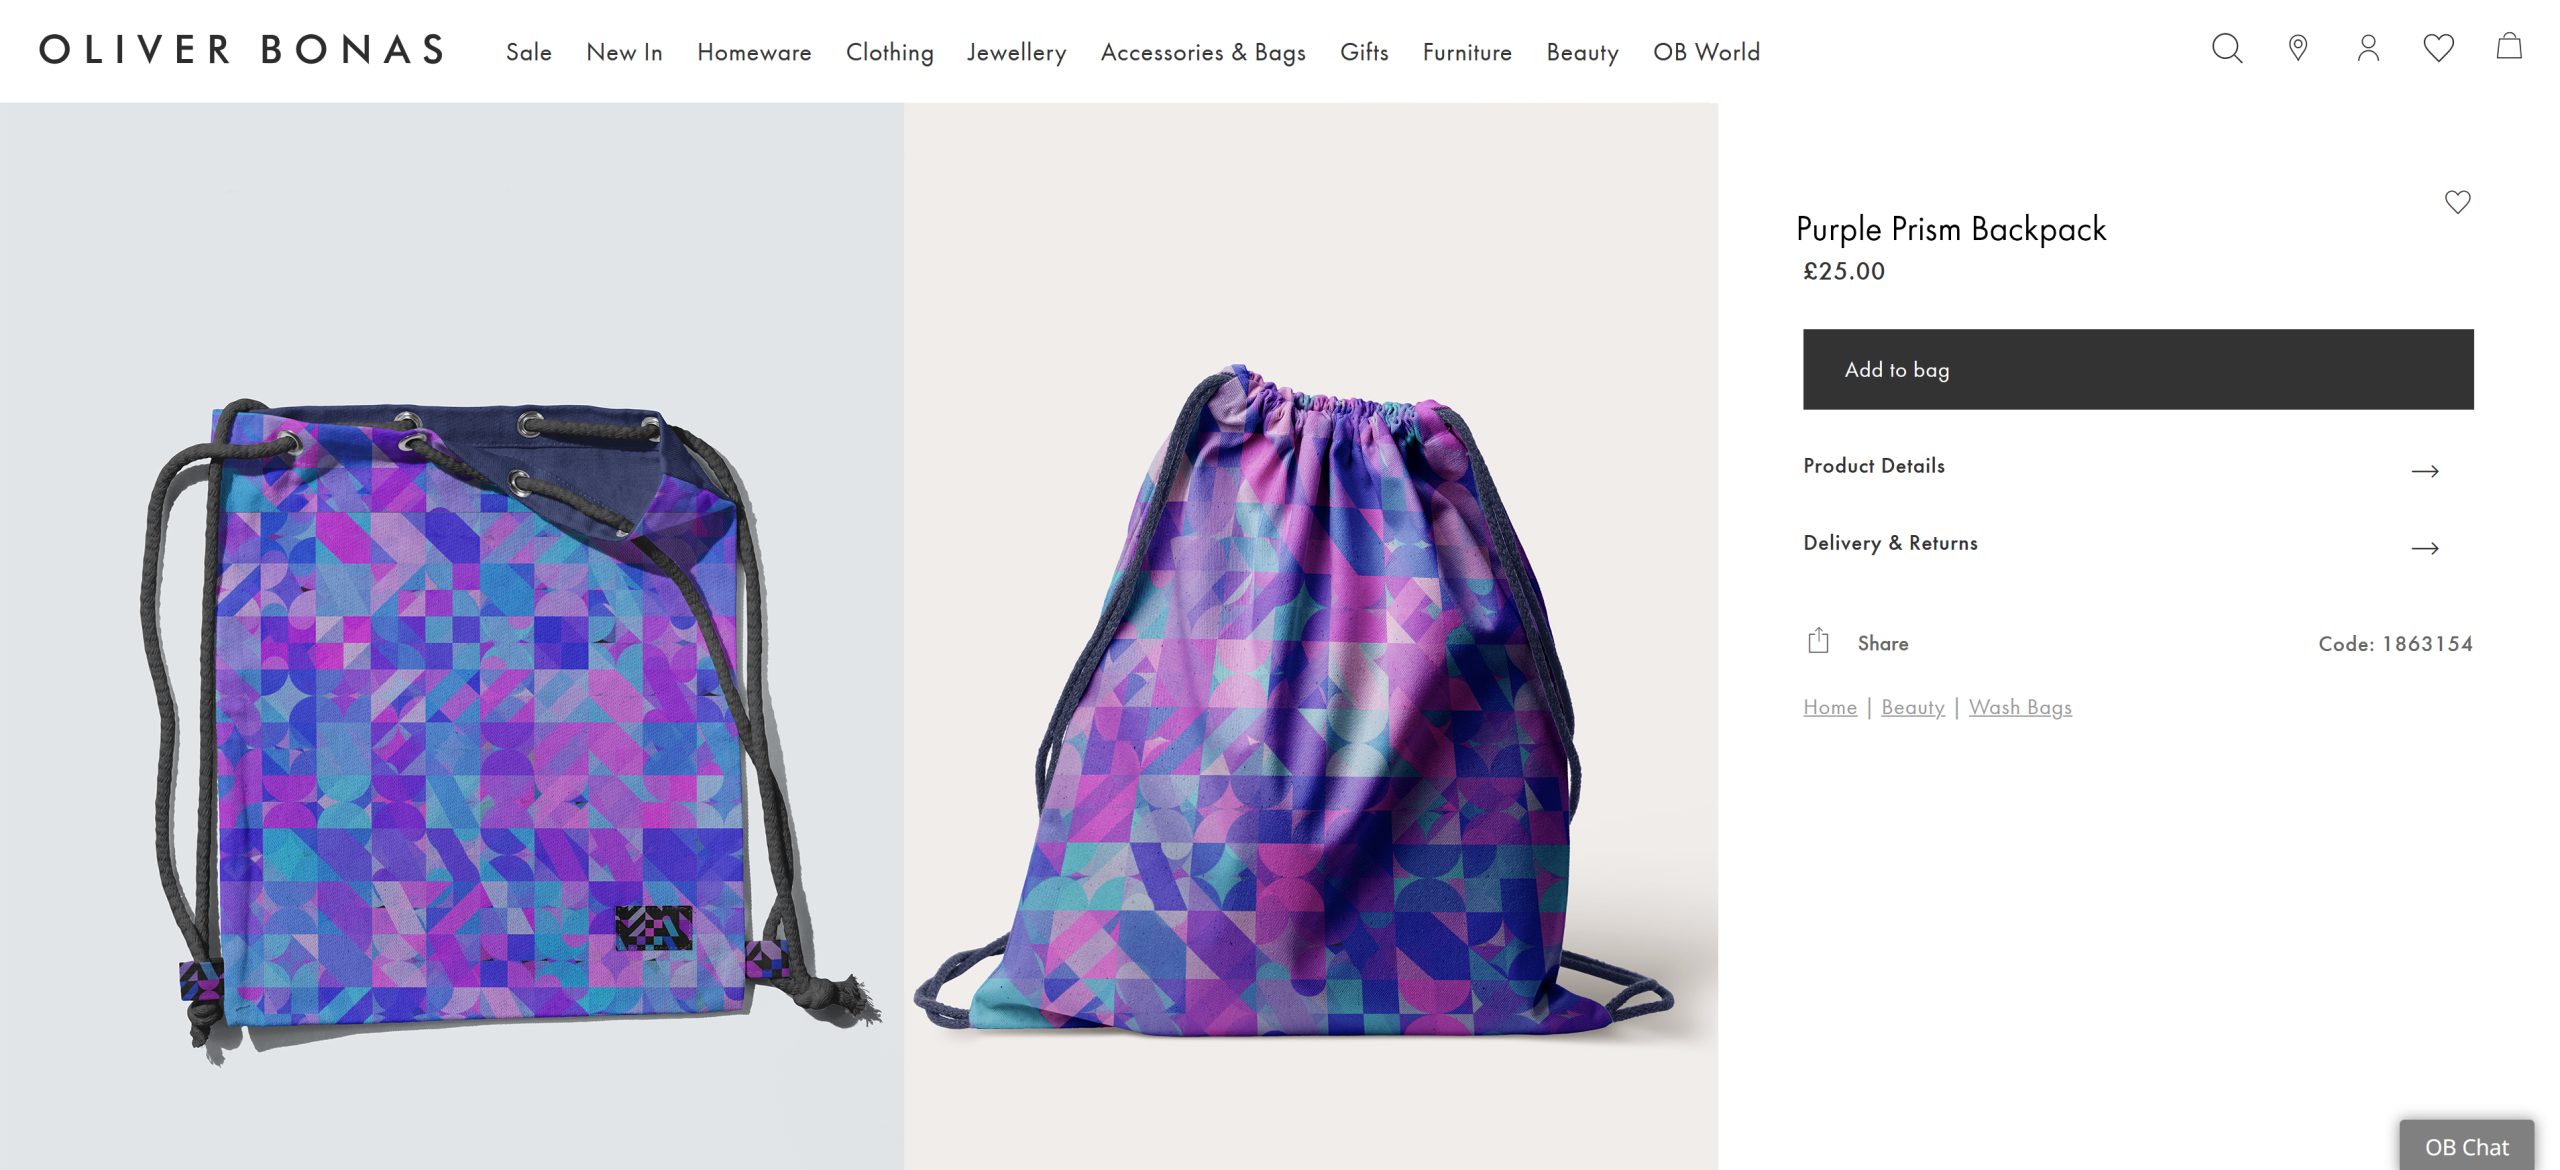The width and height of the screenshot is (2560, 1170).
Task: Open the Accessories & Bags menu
Action: 1203,52
